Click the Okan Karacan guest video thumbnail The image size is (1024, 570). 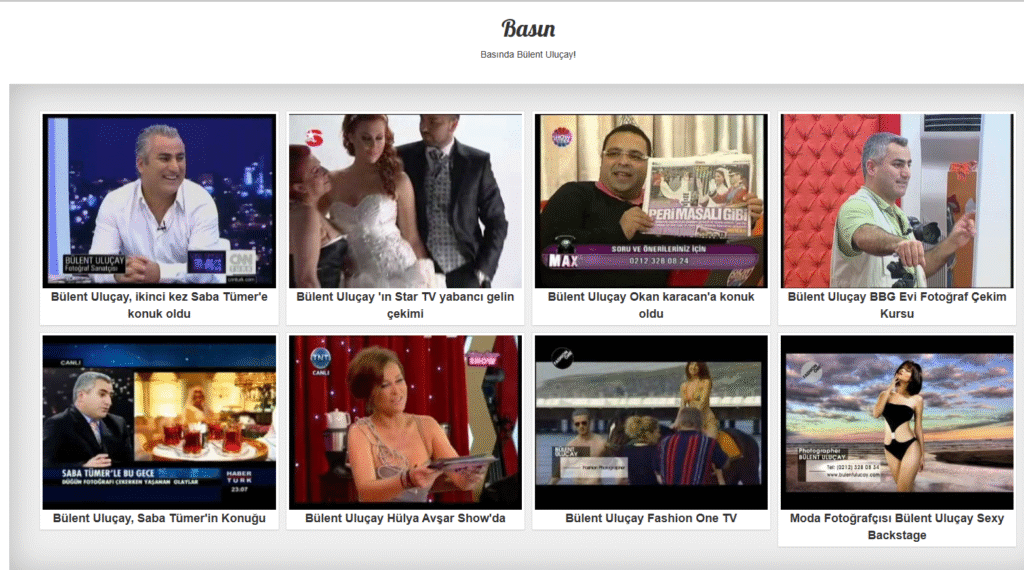tap(651, 200)
